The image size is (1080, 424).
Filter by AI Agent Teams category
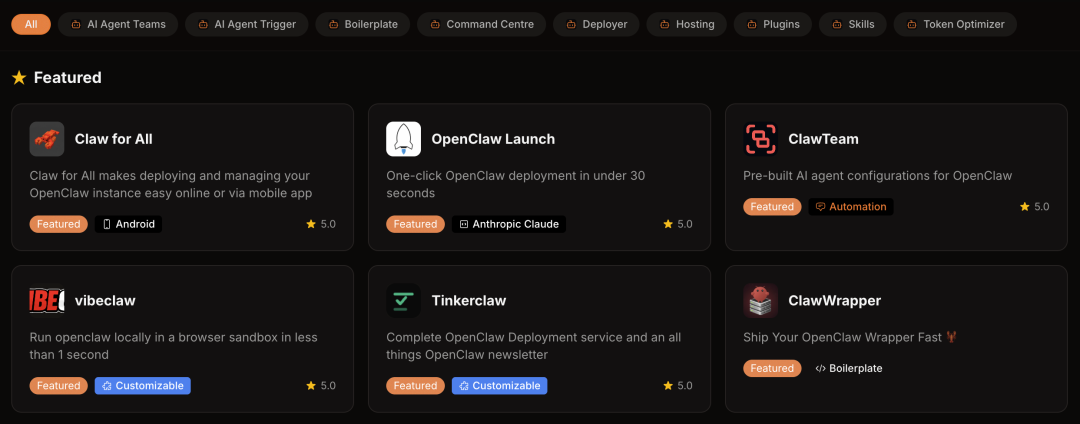118,24
